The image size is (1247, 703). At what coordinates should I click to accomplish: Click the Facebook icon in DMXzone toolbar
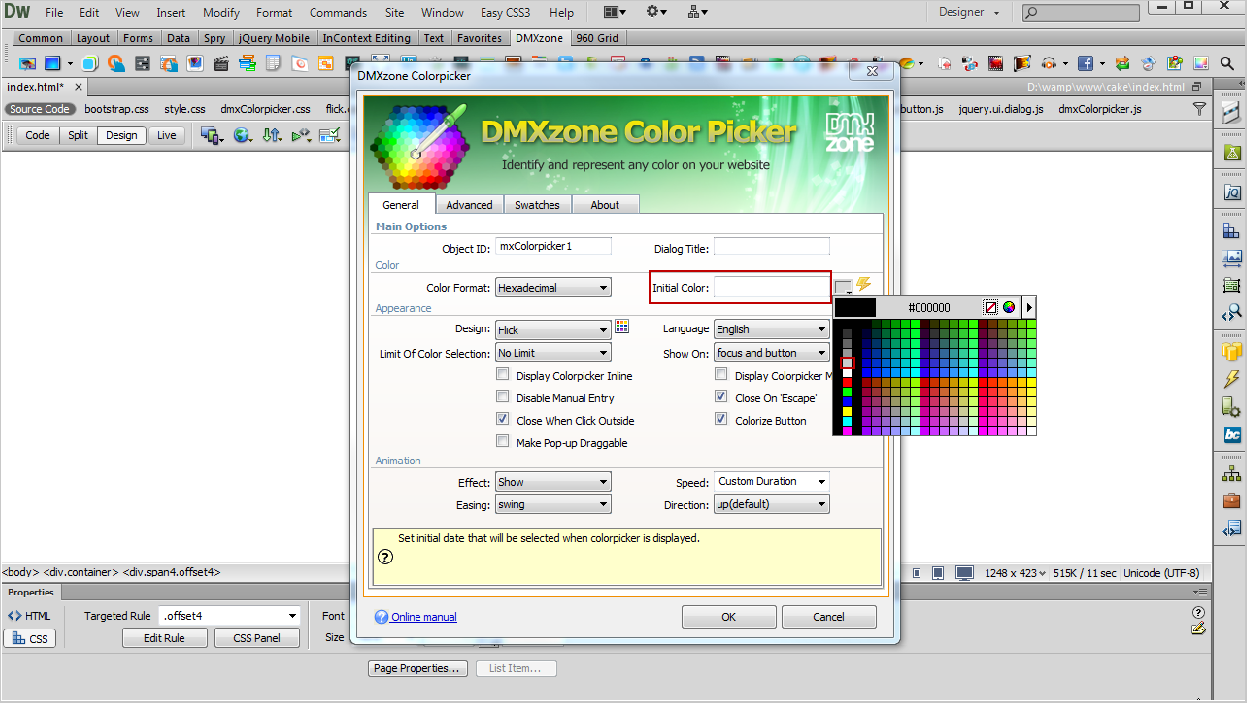click(1085, 63)
